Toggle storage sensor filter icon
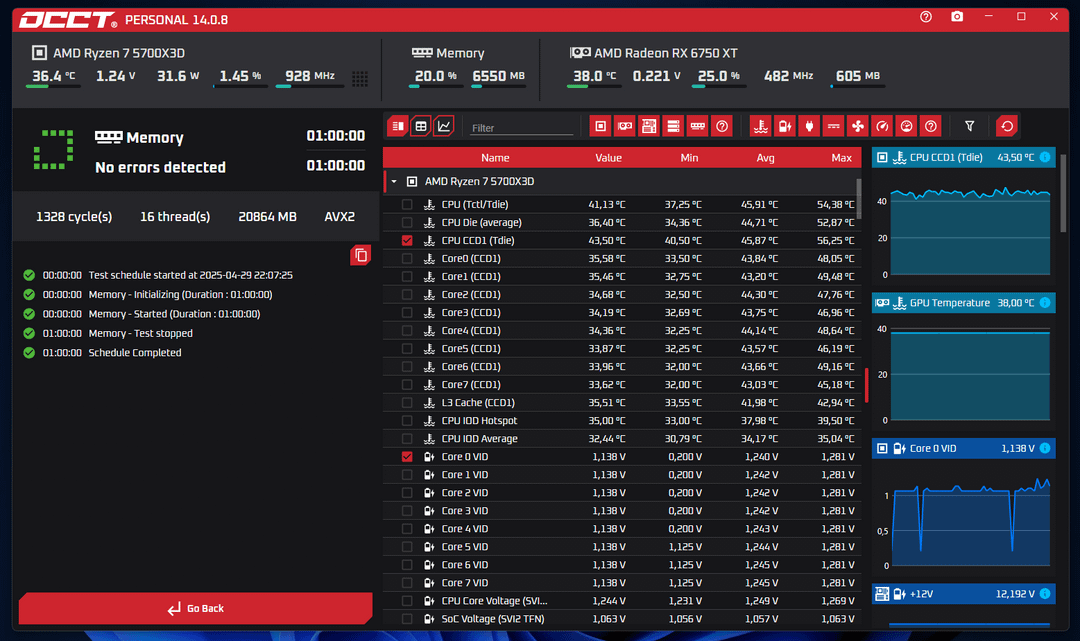This screenshot has height=641, width=1080. pyautogui.click(x=673, y=126)
